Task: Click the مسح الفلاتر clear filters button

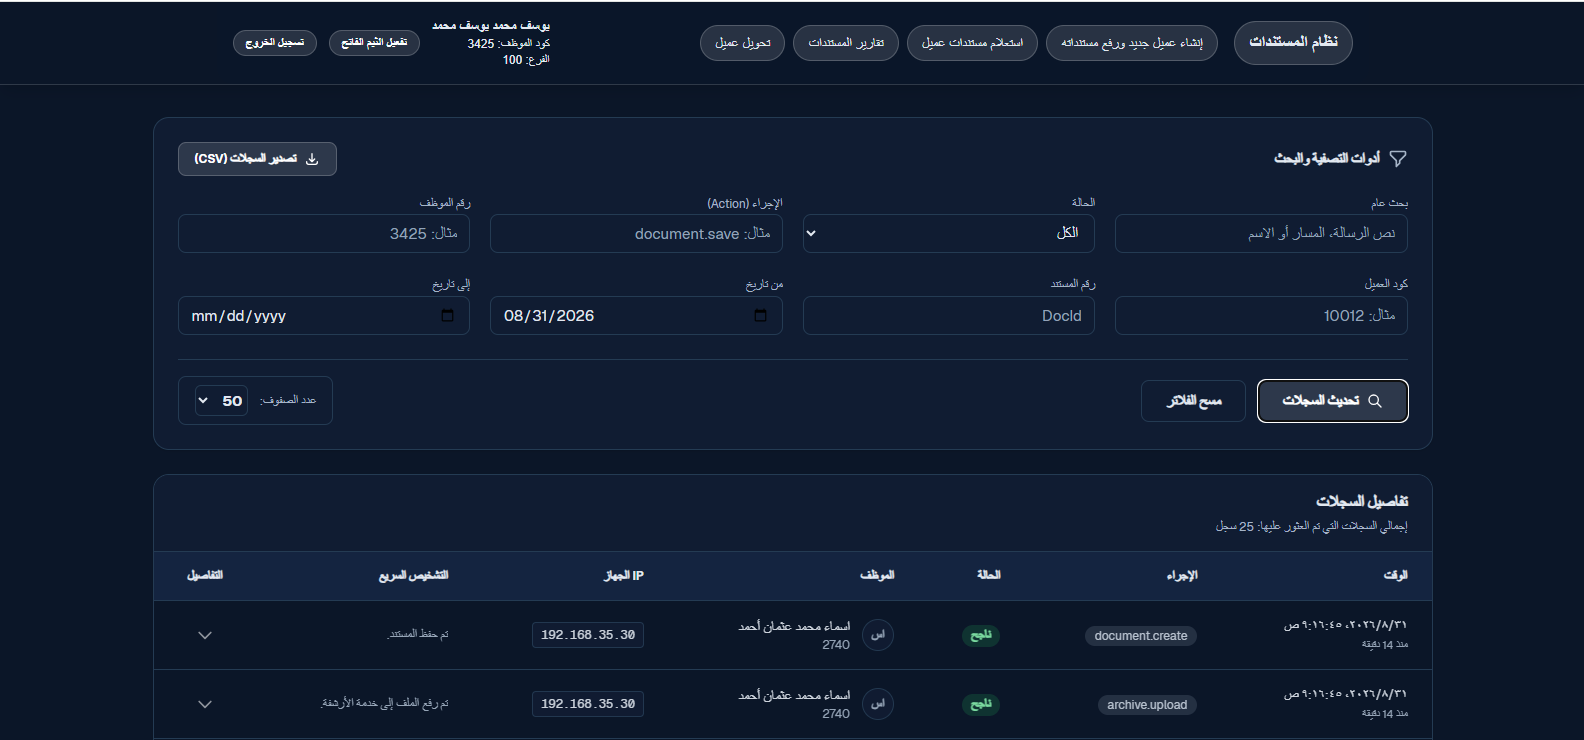Action: (x=1193, y=401)
